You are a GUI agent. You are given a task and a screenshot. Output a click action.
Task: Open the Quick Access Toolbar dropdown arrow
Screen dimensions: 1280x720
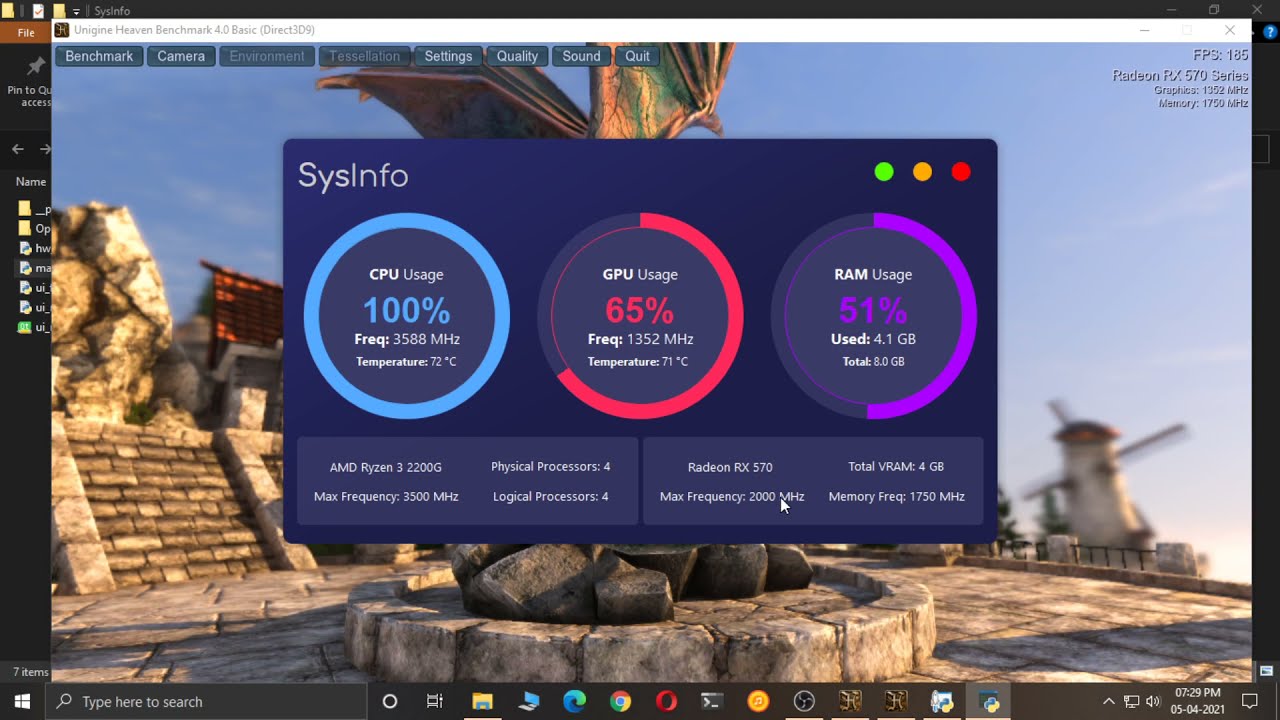point(76,11)
